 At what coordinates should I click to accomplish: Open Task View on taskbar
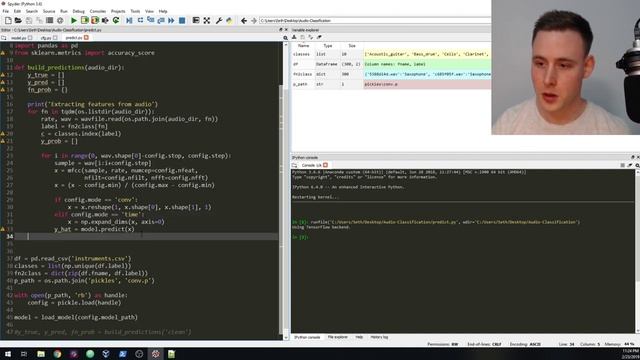click(24, 354)
